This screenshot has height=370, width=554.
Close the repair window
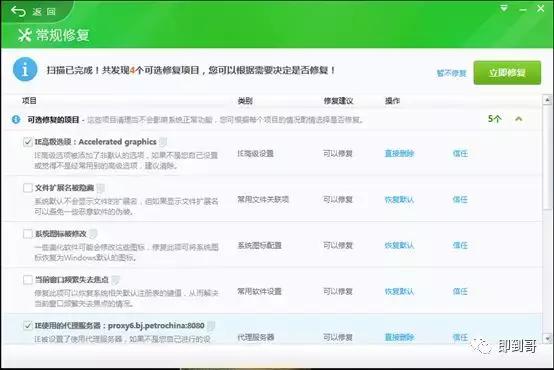541,8
